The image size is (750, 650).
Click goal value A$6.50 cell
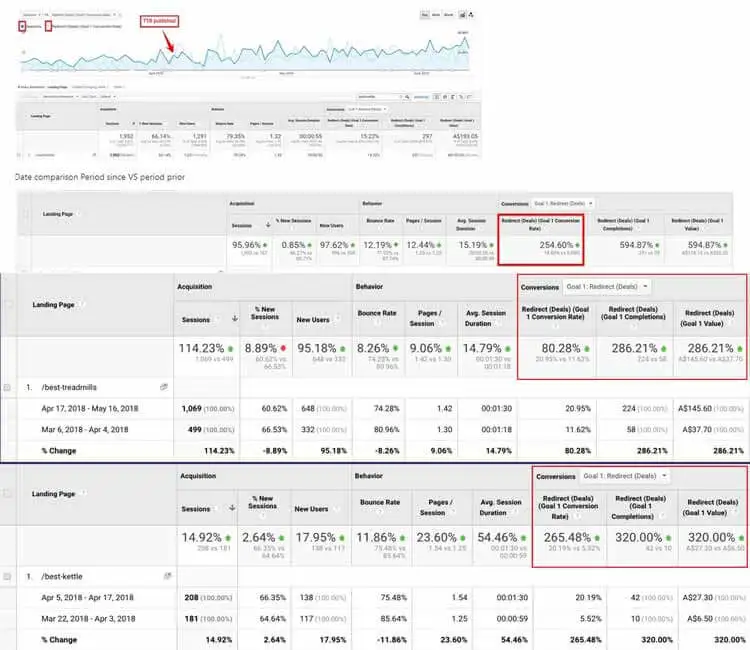coord(701,618)
